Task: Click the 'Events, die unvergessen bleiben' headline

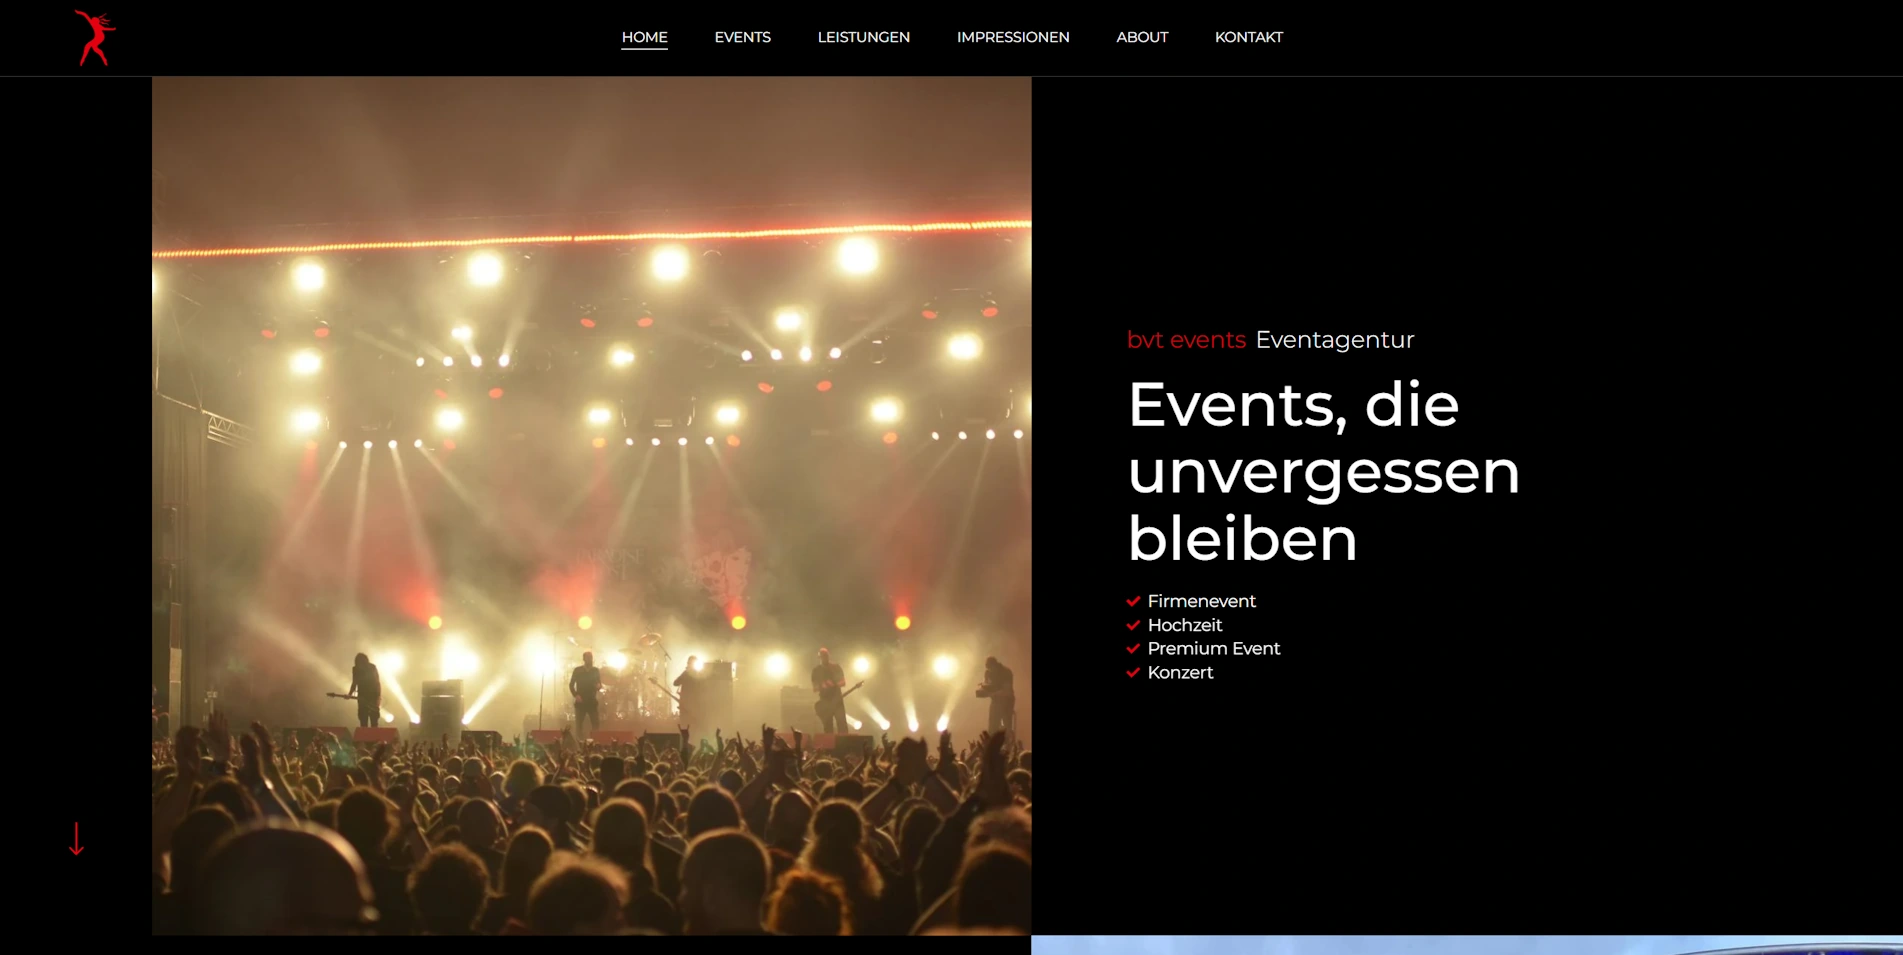Action: coord(1323,471)
